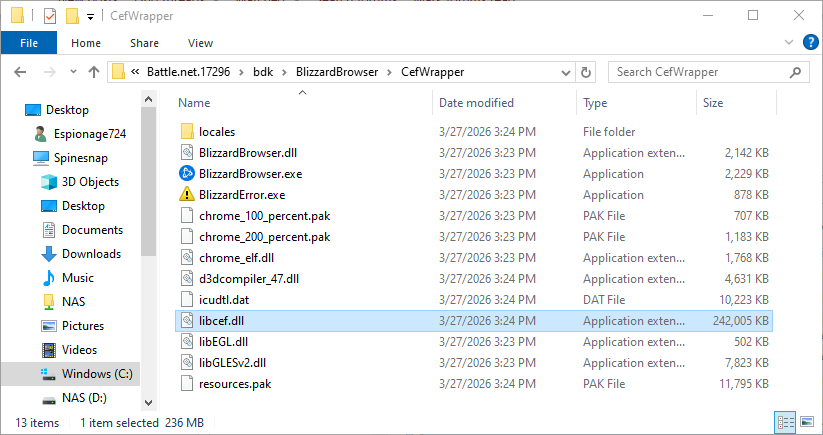823x435 pixels.
Task: Jump to the BlizzardBrowser breadcrumb folder
Action: [x=337, y=72]
